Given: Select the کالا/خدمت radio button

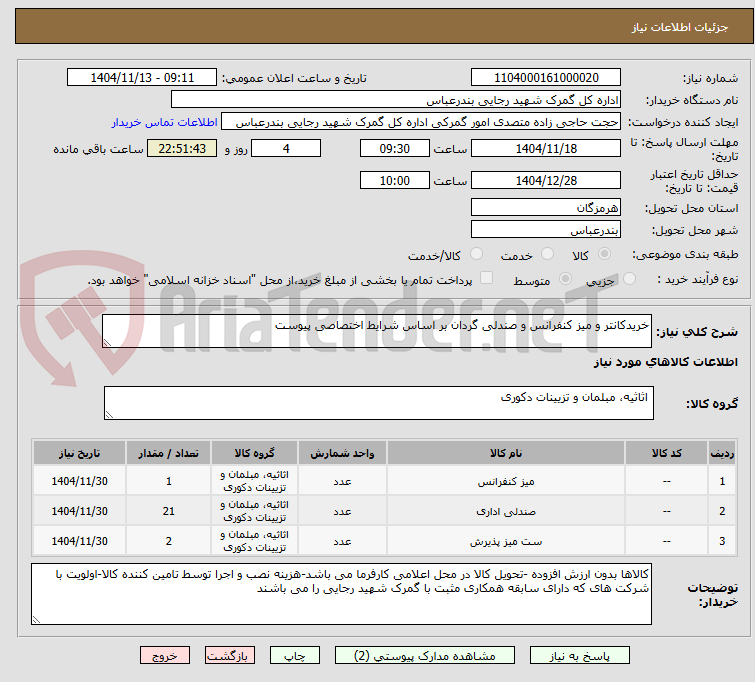Looking at the screenshot, I should click(x=476, y=253).
